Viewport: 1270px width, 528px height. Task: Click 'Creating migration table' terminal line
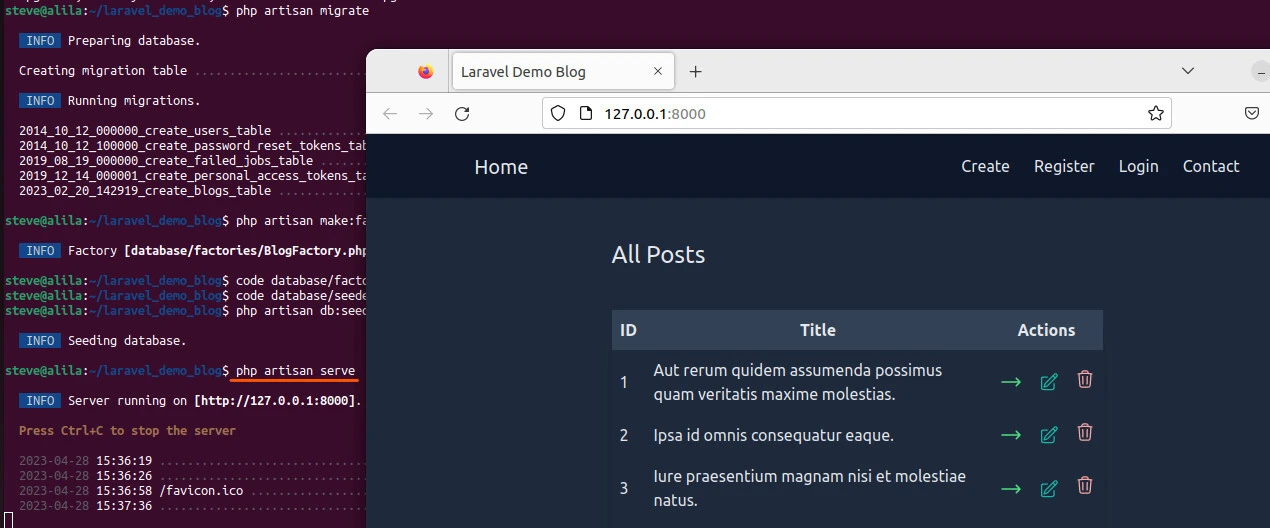(103, 71)
